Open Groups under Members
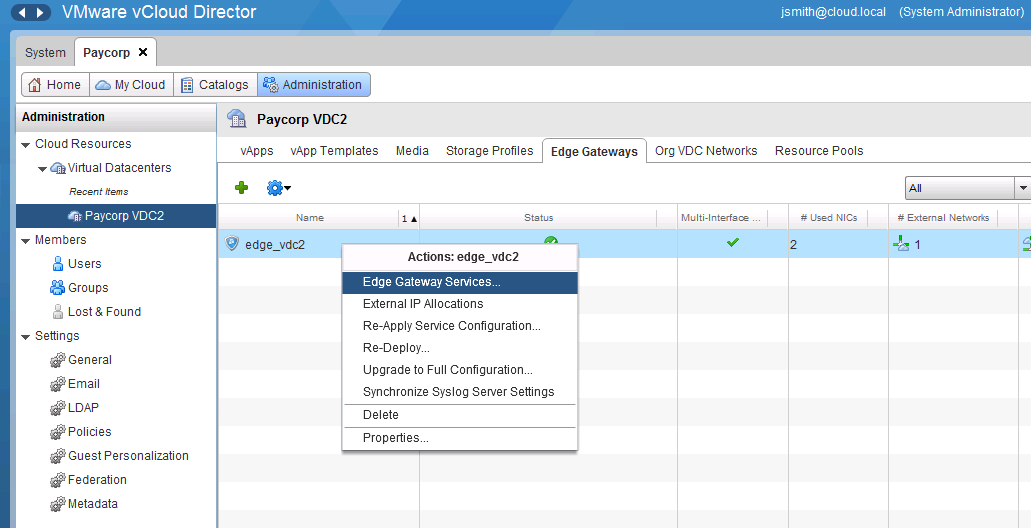The image size is (1031, 528). click(x=88, y=288)
